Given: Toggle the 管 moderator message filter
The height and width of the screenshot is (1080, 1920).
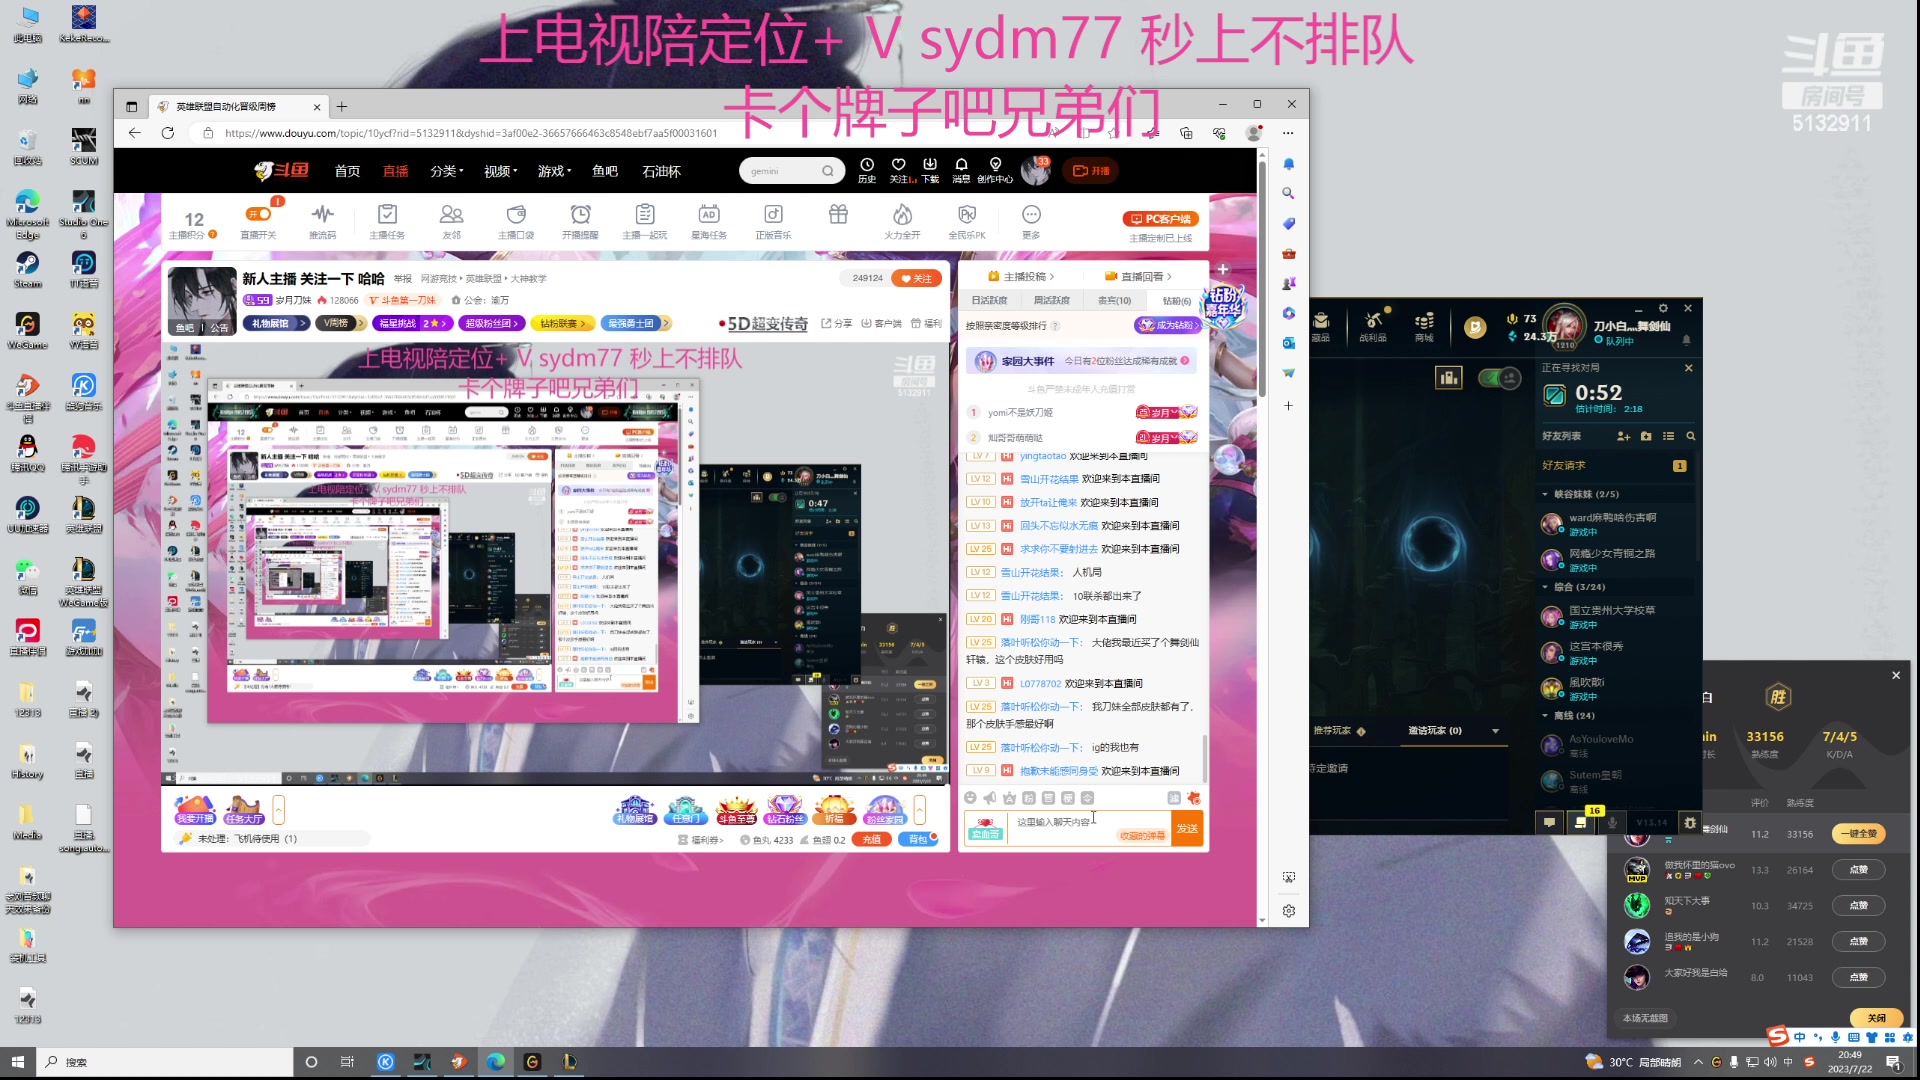Looking at the screenshot, I should (x=1048, y=798).
